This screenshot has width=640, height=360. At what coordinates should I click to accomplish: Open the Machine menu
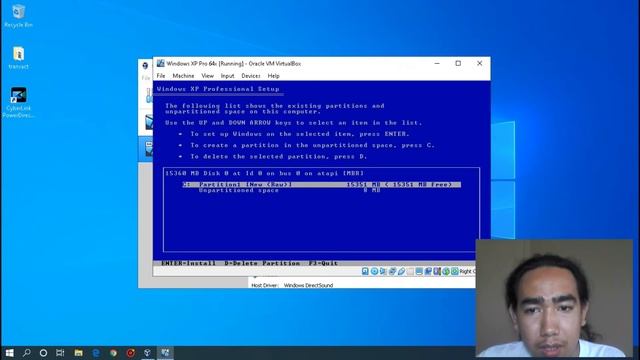coord(183,76)
